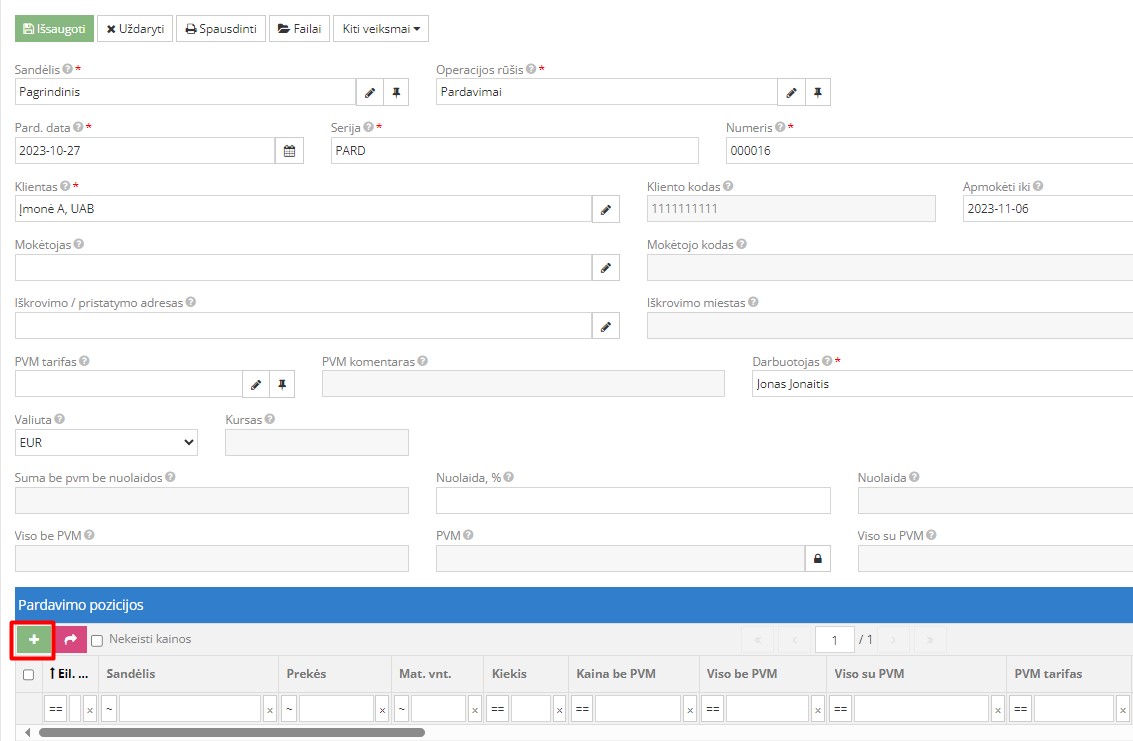Edit the Sandėlis field with pencil icon
Screen dimensions: 1133x741
(370, 92)
